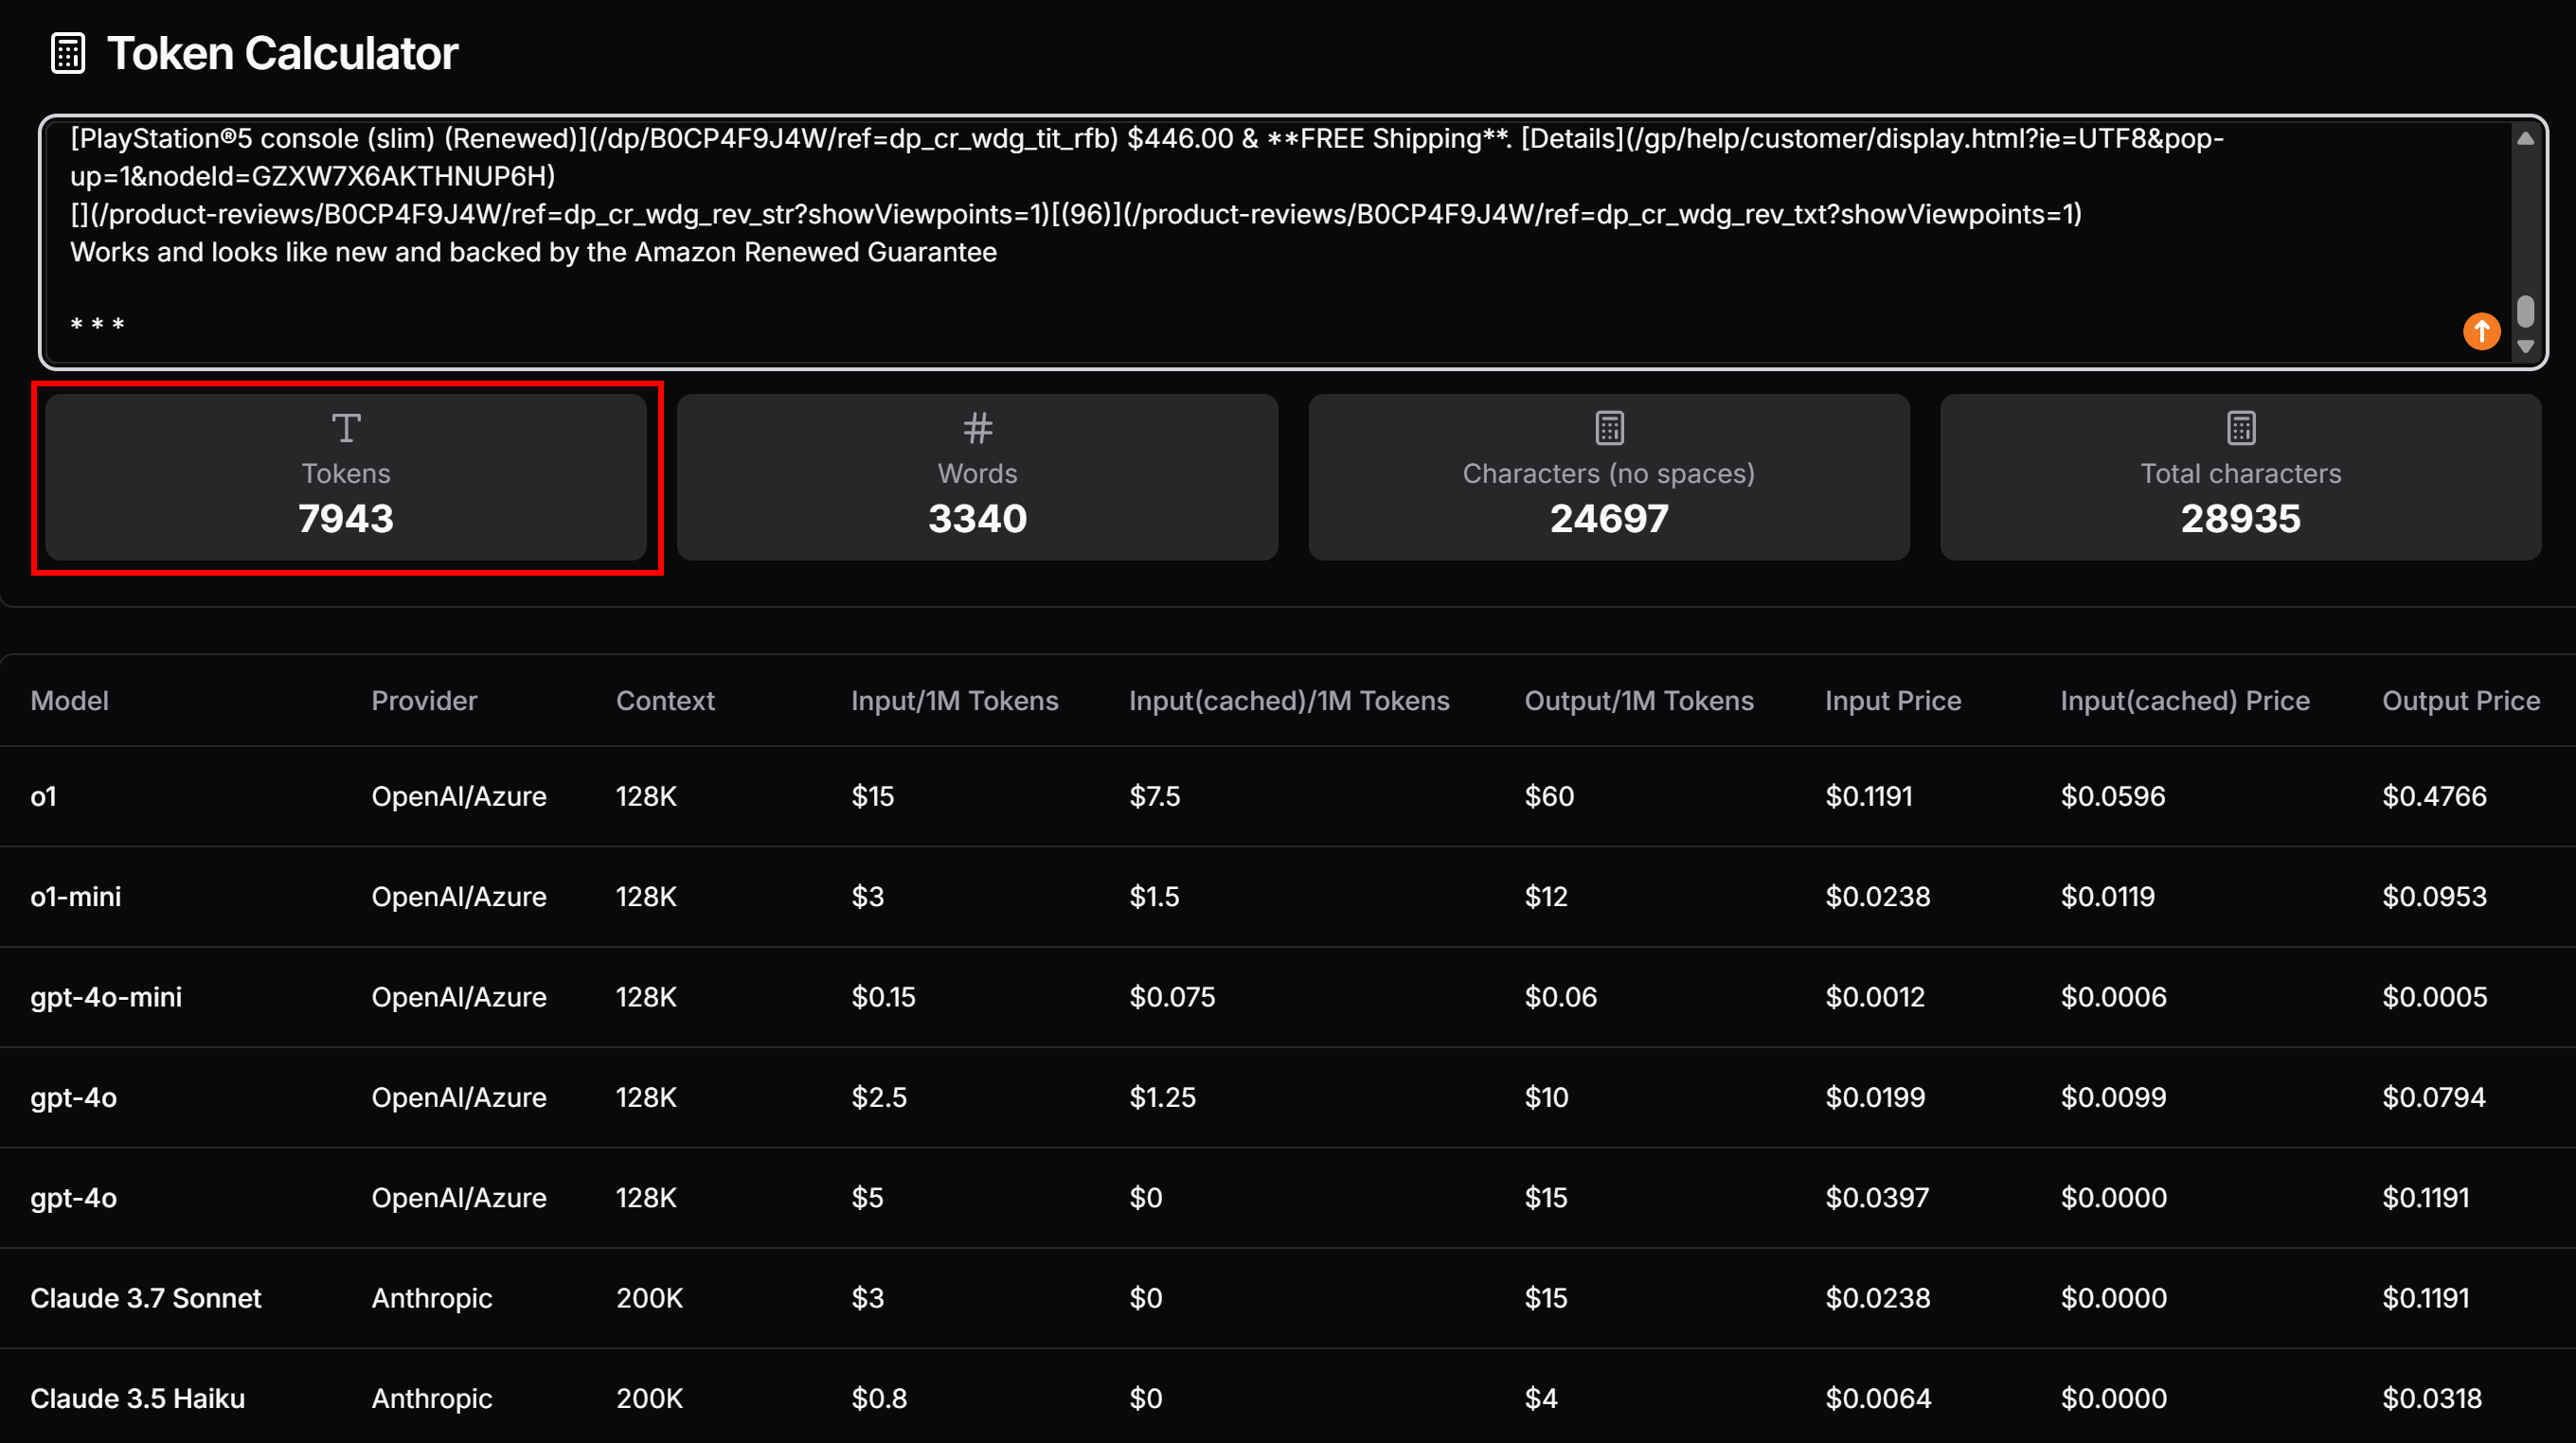
Task: Click calculator icon above Total characters
Action: click(2241, 429)
